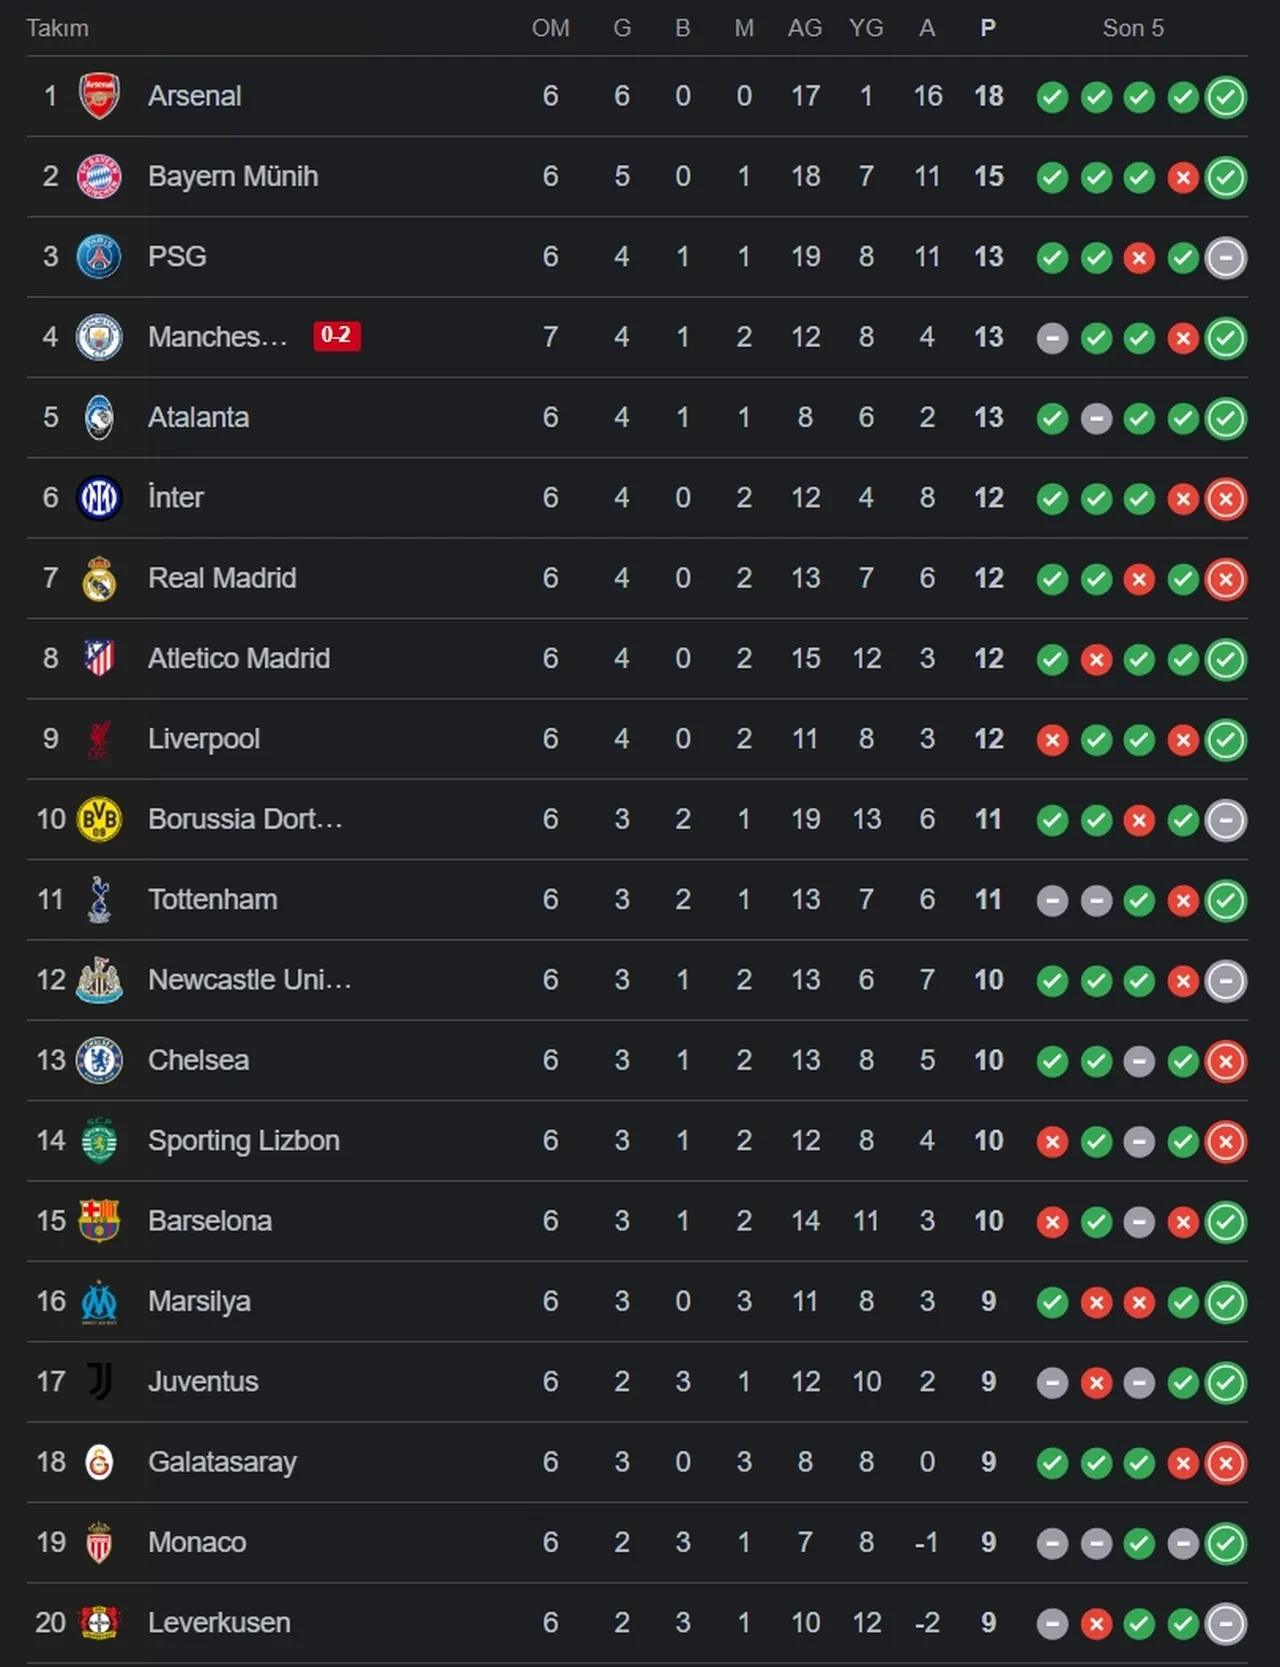The height and width of the screenshot is (1667, 1280).
Task: Click PSG's latest draw indicator
Action: pyautogui.click(x=1226, y=258)
